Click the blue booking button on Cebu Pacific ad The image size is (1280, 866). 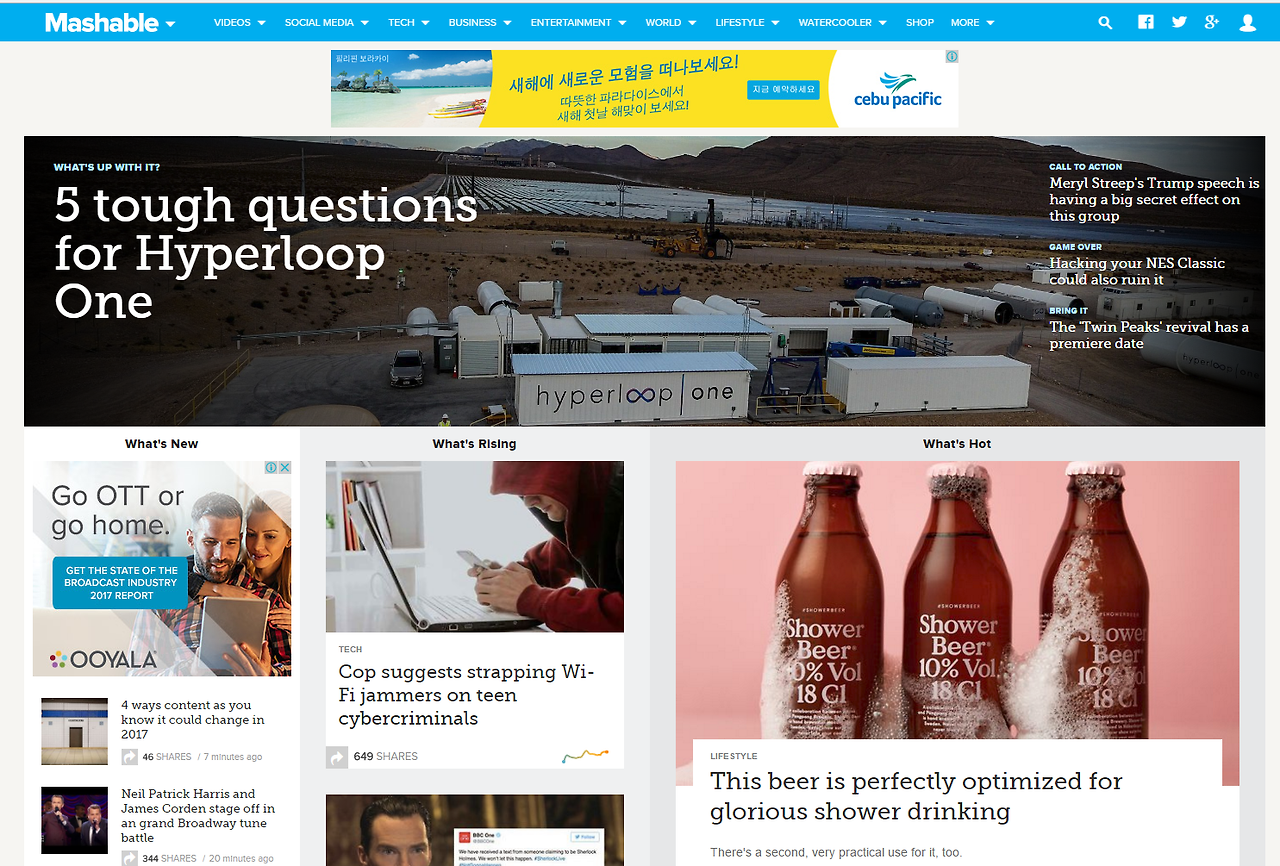coord(783,90)
